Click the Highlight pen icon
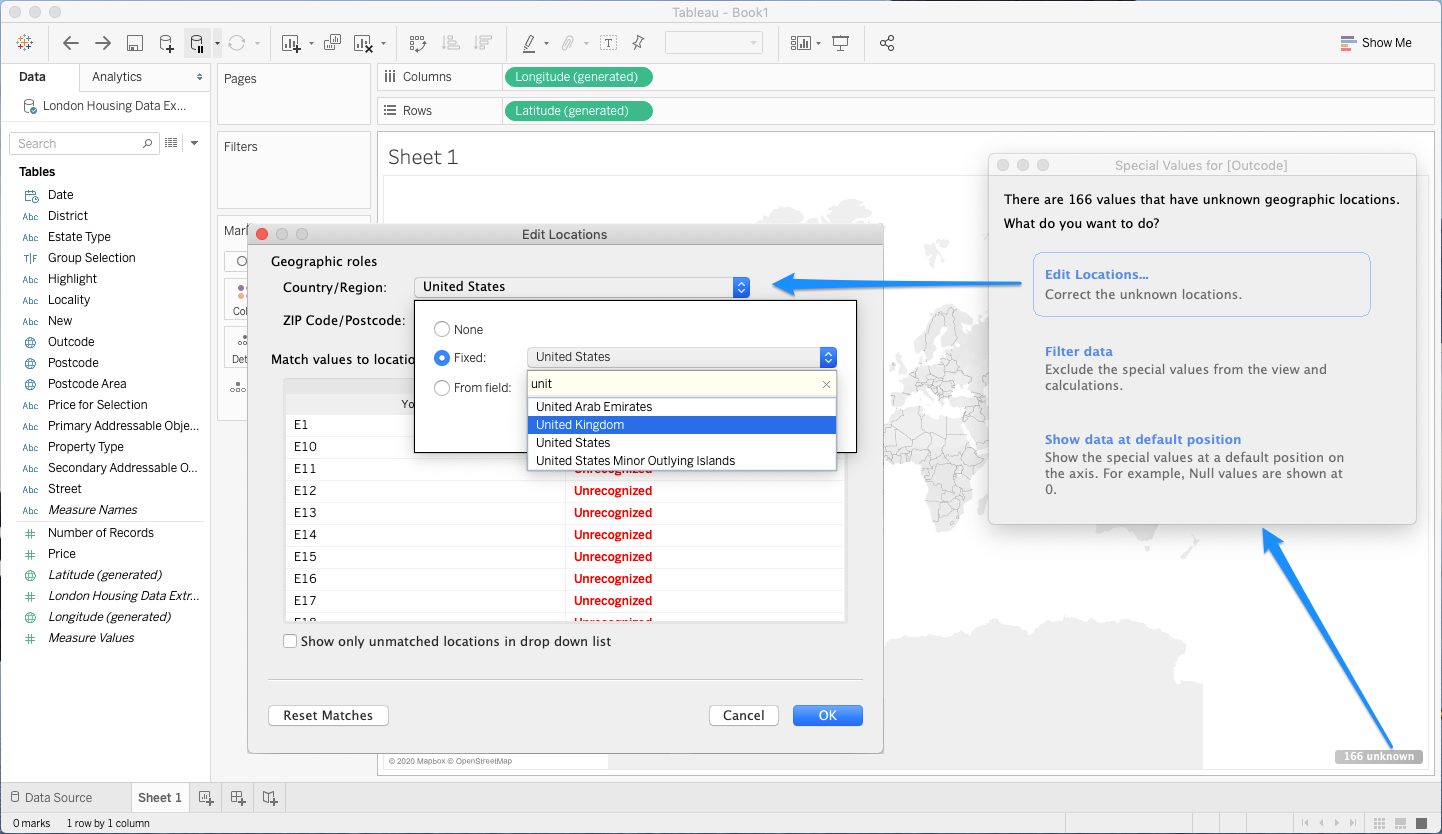This screenshot has width=1442, height=834. [529, 43]
